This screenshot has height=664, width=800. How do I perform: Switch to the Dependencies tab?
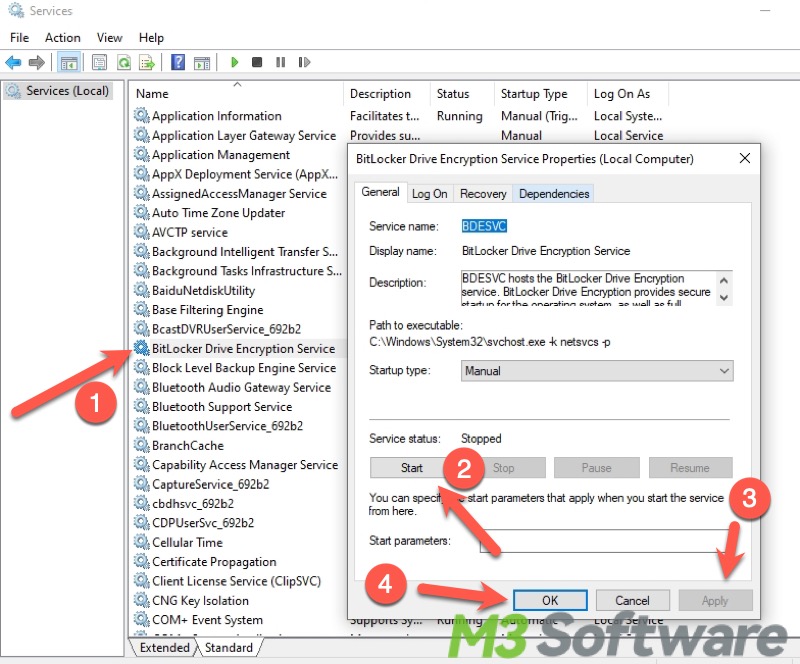(x=554, y=194)
